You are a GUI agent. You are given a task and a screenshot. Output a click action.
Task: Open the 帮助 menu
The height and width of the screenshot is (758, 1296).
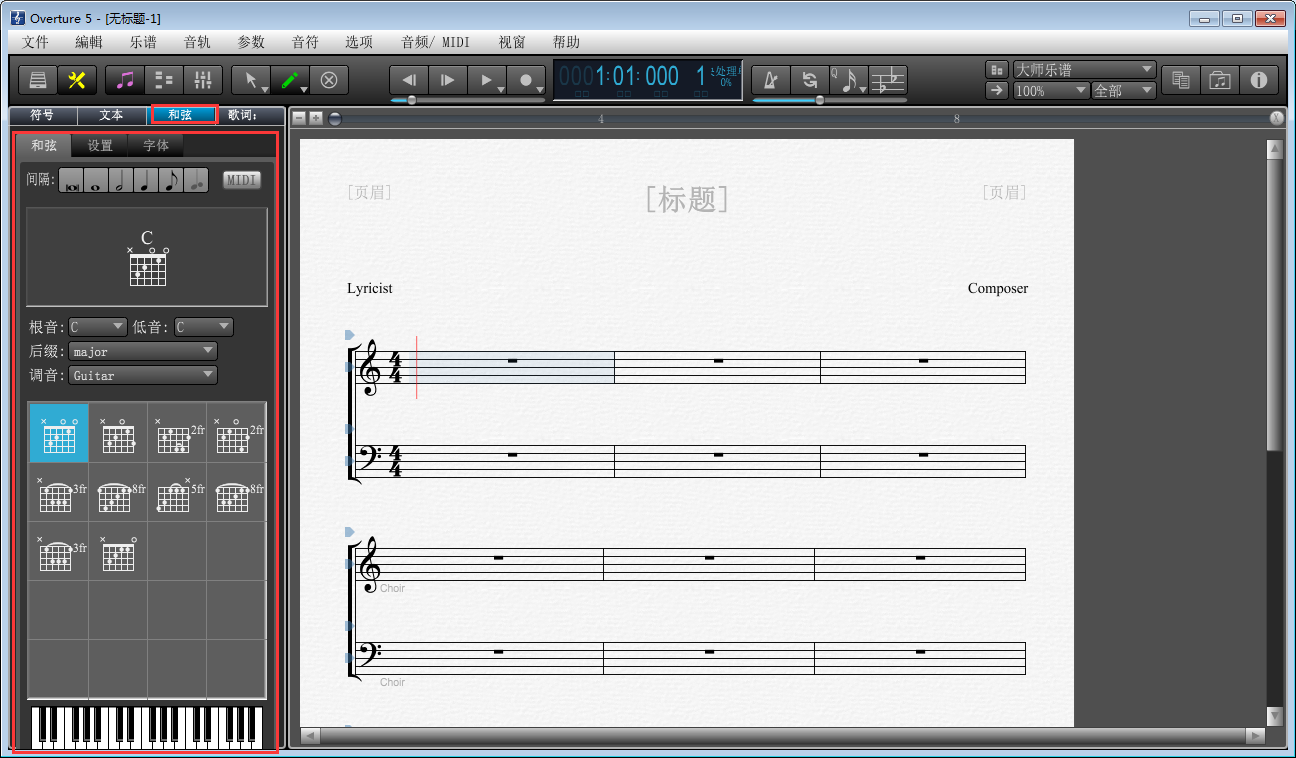point(566,42)
